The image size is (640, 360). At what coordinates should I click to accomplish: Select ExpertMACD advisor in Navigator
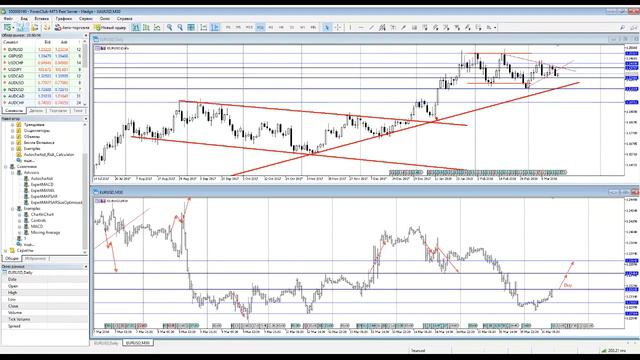point(42,184)
